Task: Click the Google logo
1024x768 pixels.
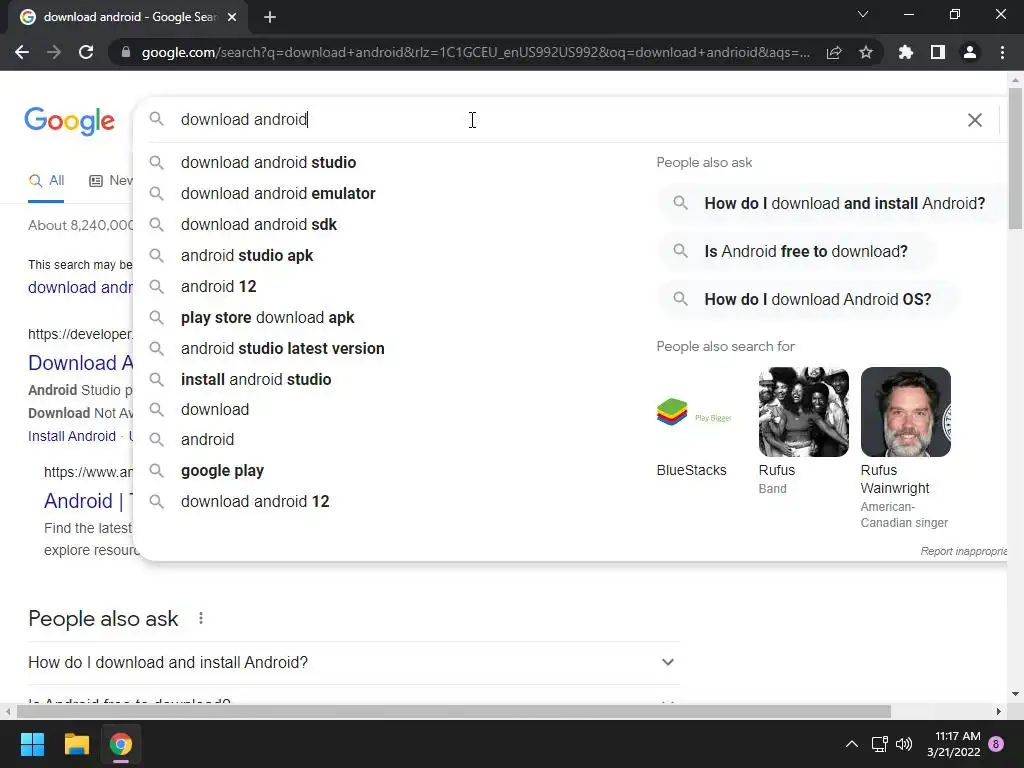Action: (69, 121)
